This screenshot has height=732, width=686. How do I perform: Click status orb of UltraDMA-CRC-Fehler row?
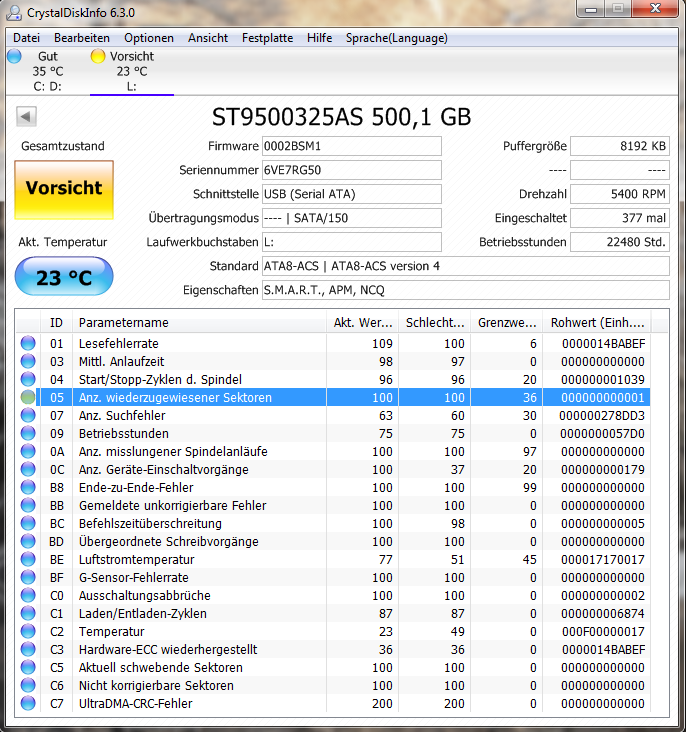click(x=28, y=703)
